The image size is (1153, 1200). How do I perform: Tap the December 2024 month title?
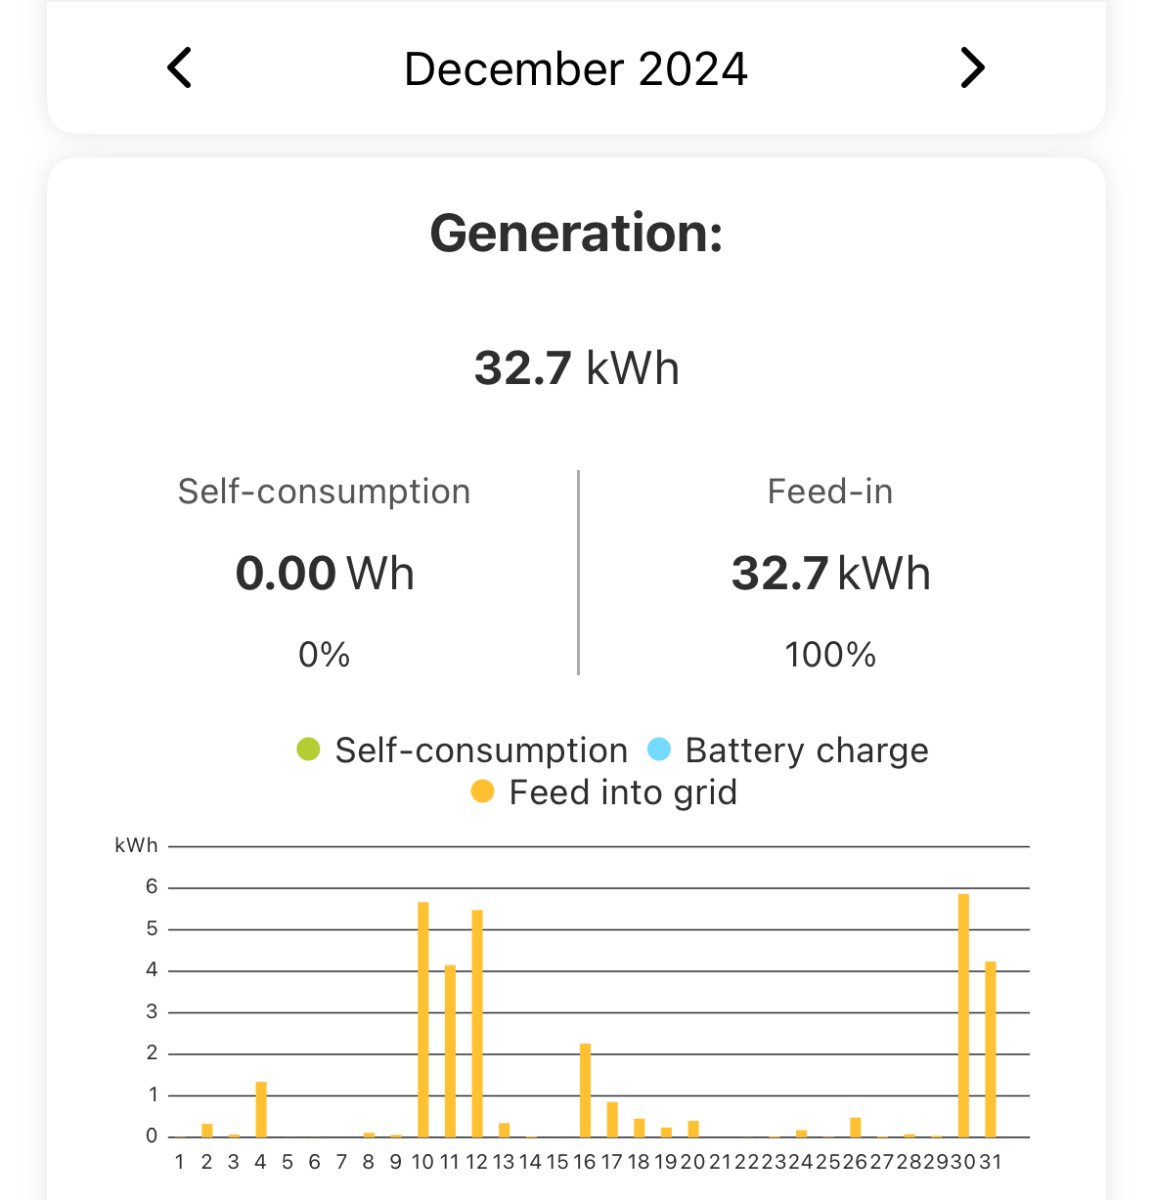[575, 70]
